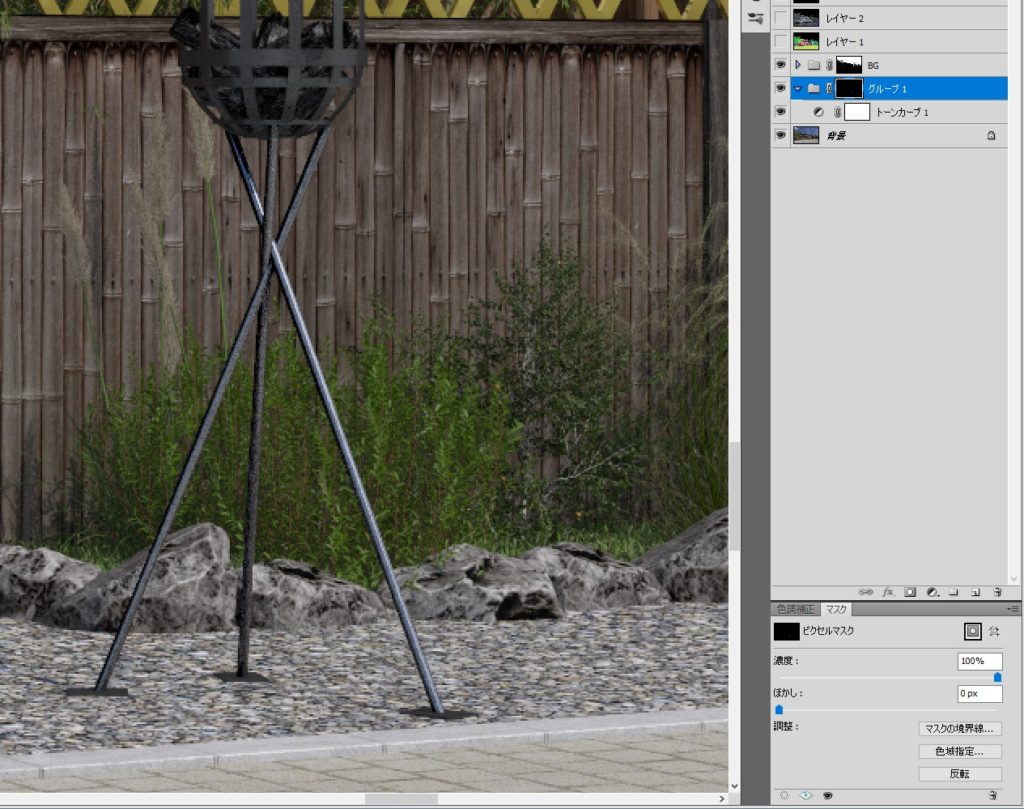Create new adjustment layer from icon

(931, 591)
